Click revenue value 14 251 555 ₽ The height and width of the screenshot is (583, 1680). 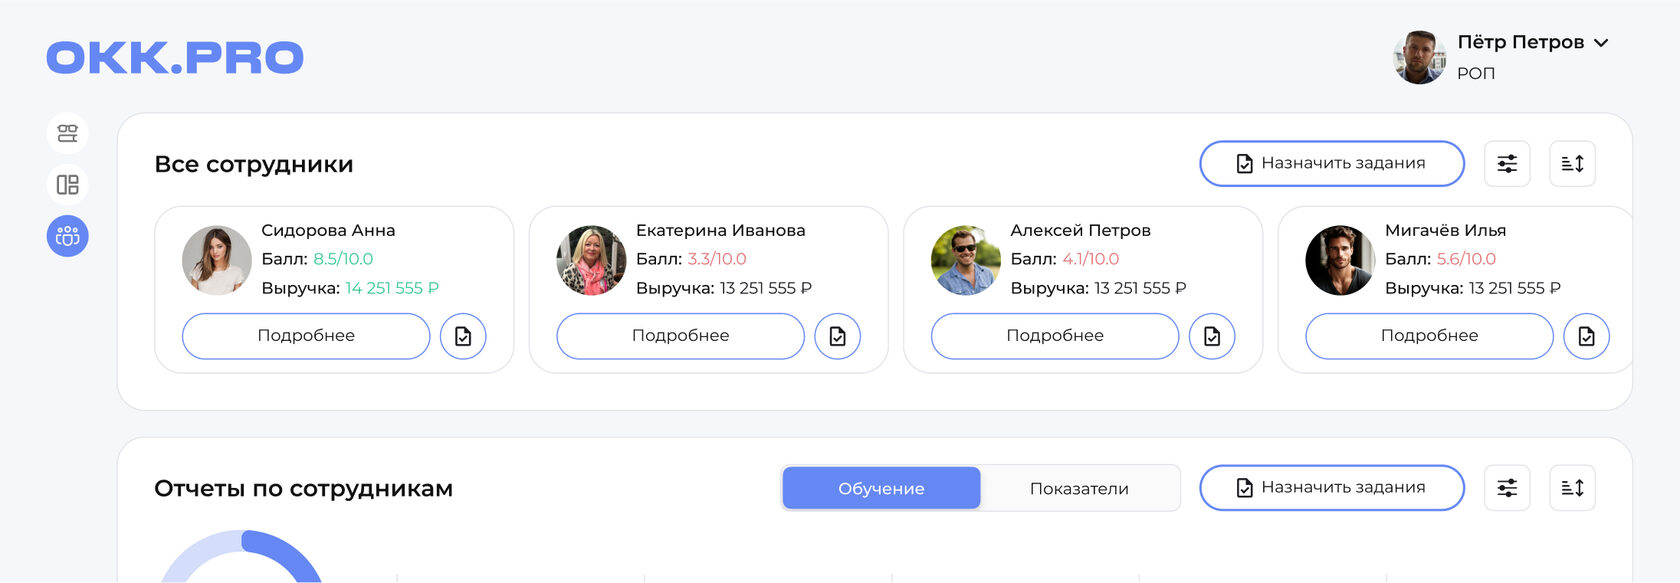392,288
